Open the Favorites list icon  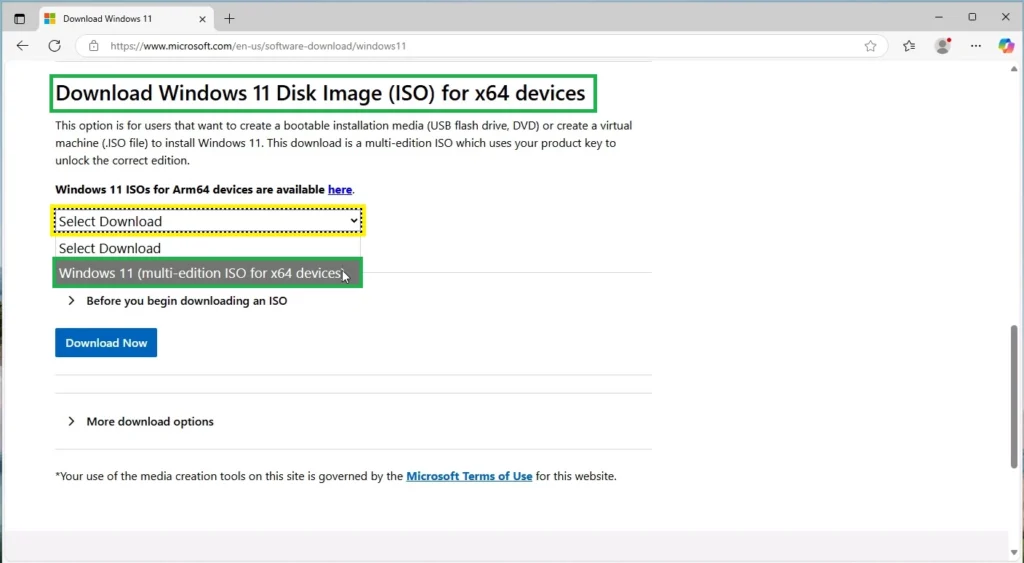(x=909, y=46)
